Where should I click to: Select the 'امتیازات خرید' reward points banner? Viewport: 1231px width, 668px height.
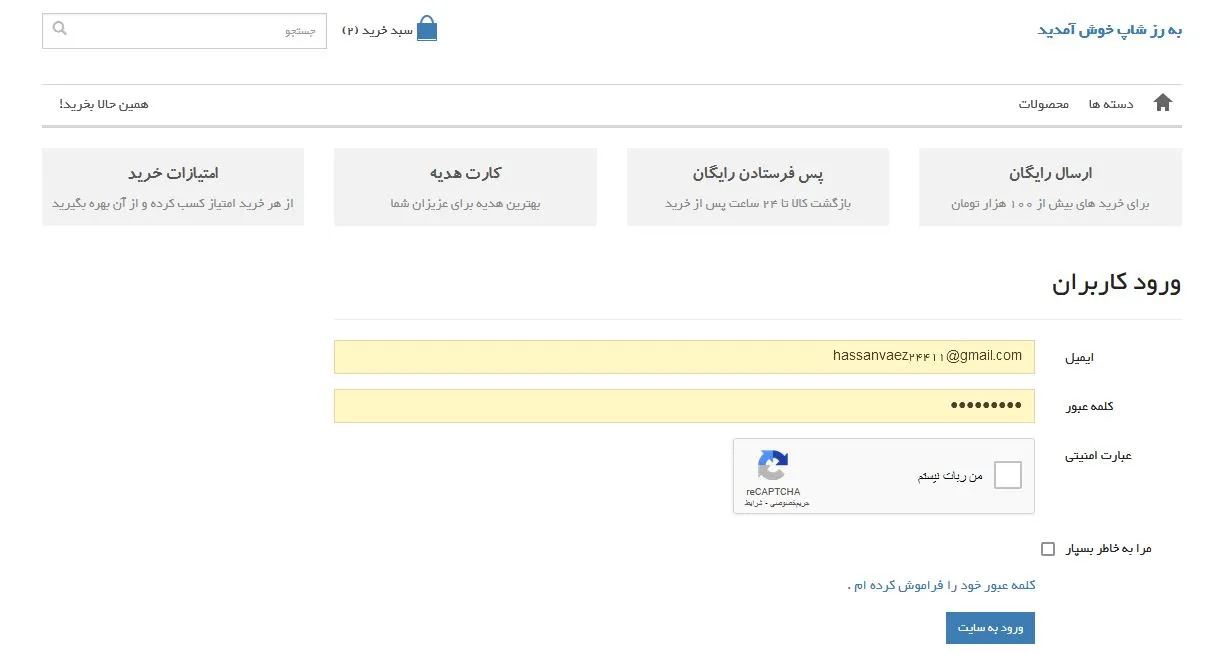click(x=173, y=187)
